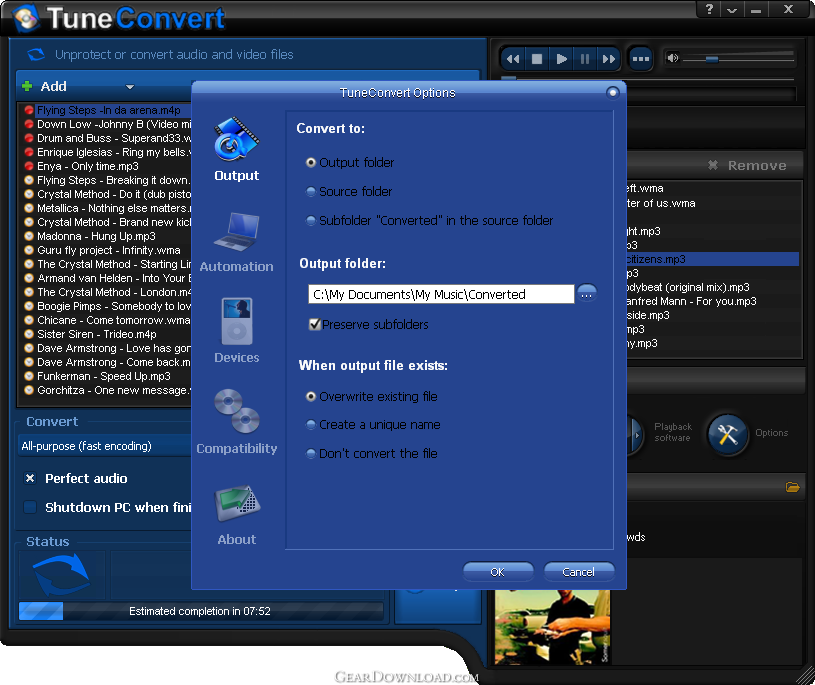Screen dimensions: 815x685
Task: Click the play button
Action: tap(561, 59)
